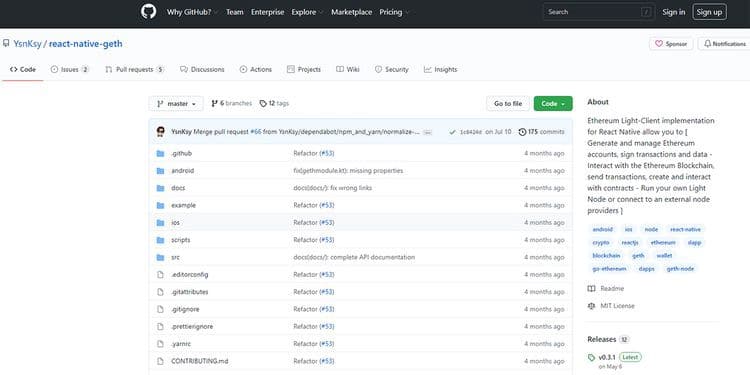Open the Pull requests tab
The width and height of the screenshot is (750, 375).
(135, 69)
